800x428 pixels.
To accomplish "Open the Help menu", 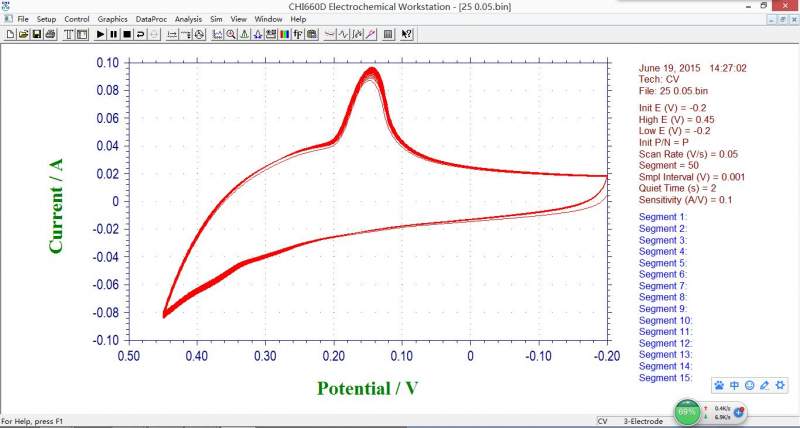I will point(298,19).
